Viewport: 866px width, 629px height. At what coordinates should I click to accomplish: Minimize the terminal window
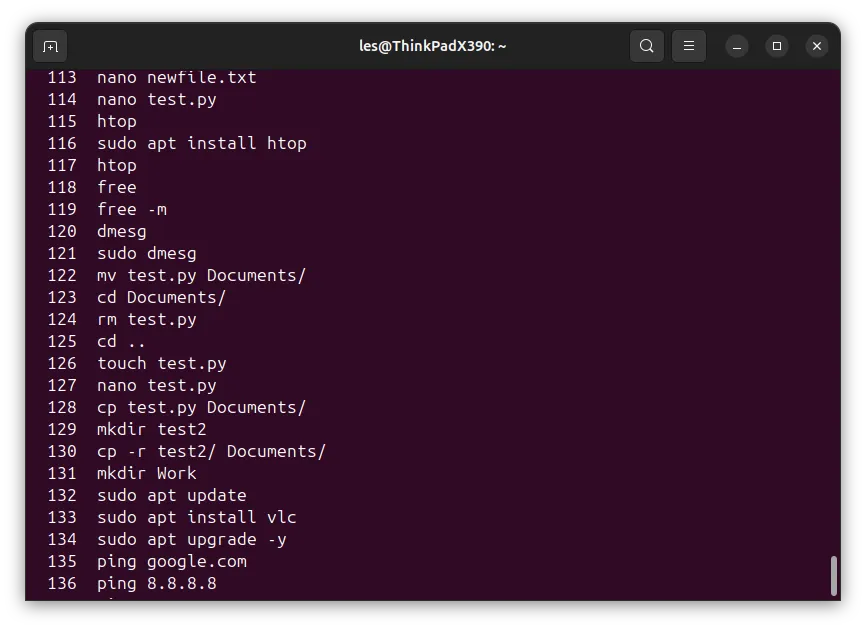tap(737, 46)
